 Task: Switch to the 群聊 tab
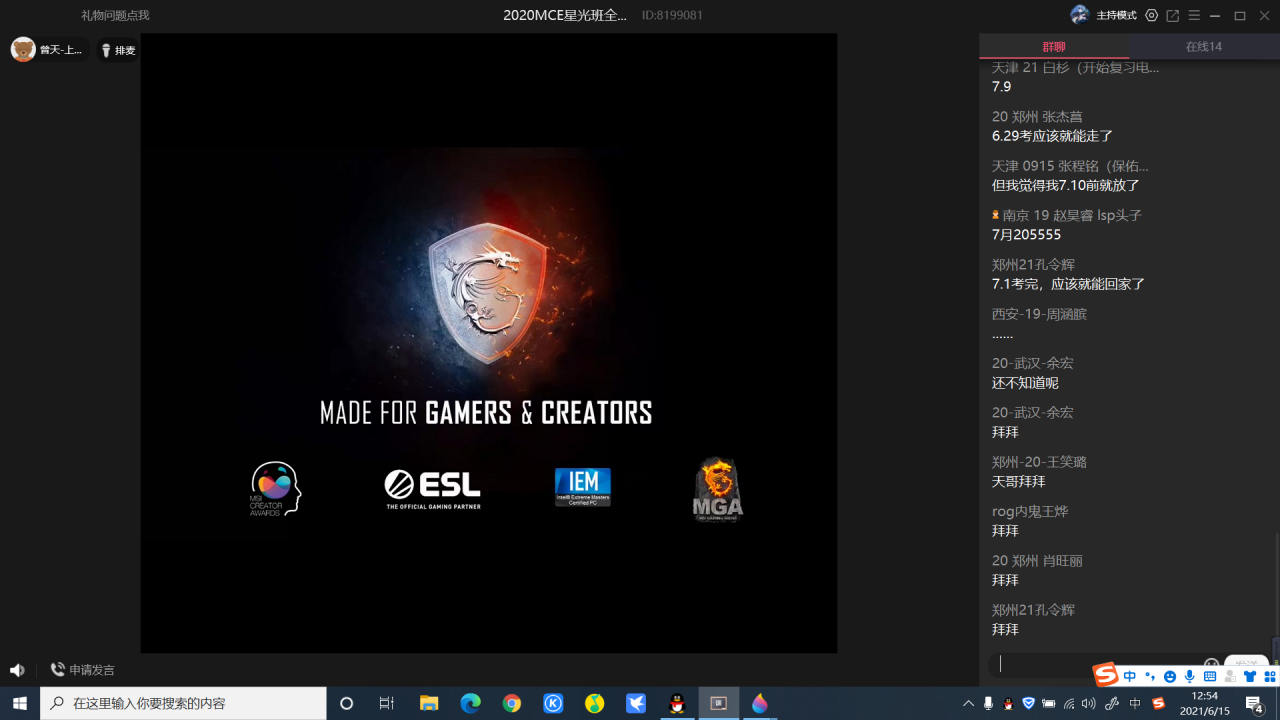pos(1054,46)
